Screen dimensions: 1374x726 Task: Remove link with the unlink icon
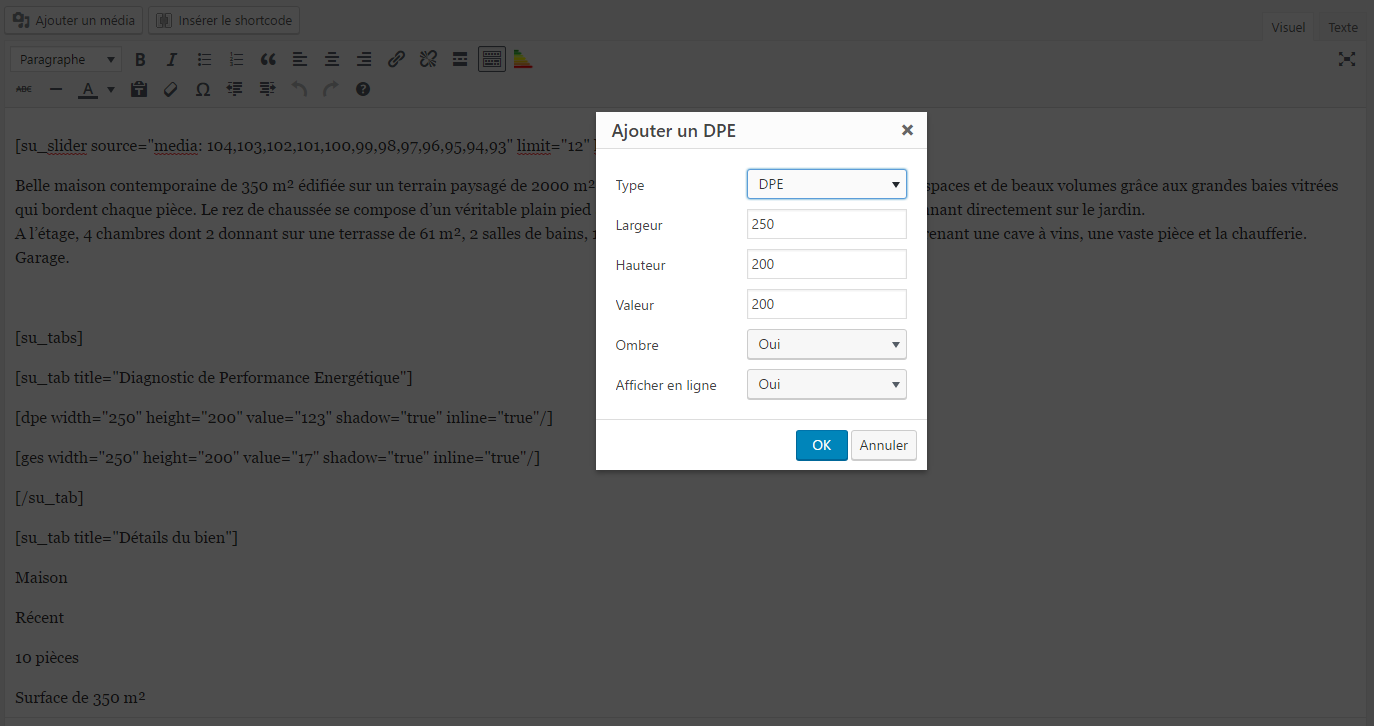click(428, 60)
